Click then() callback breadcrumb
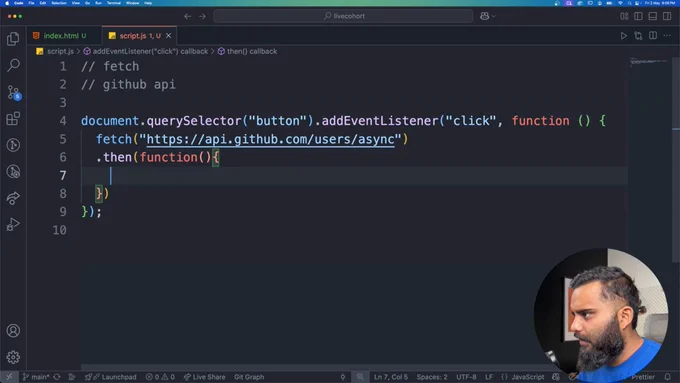The height and width of the screenshot is (383, 680). click(x=252, y=51)
